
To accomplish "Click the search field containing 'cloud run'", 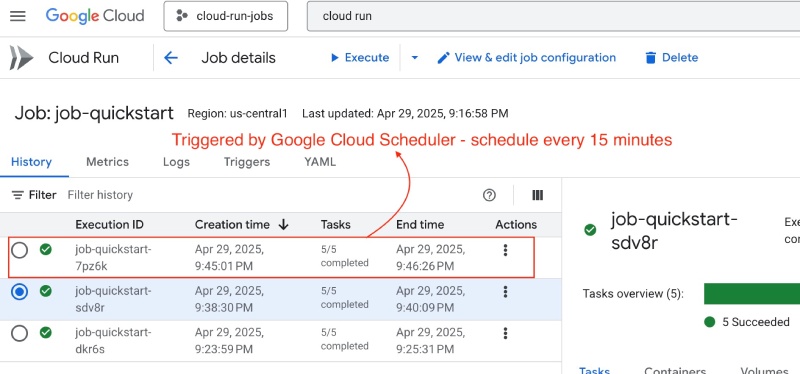I will pyautogui.click(x=553, y=16).
